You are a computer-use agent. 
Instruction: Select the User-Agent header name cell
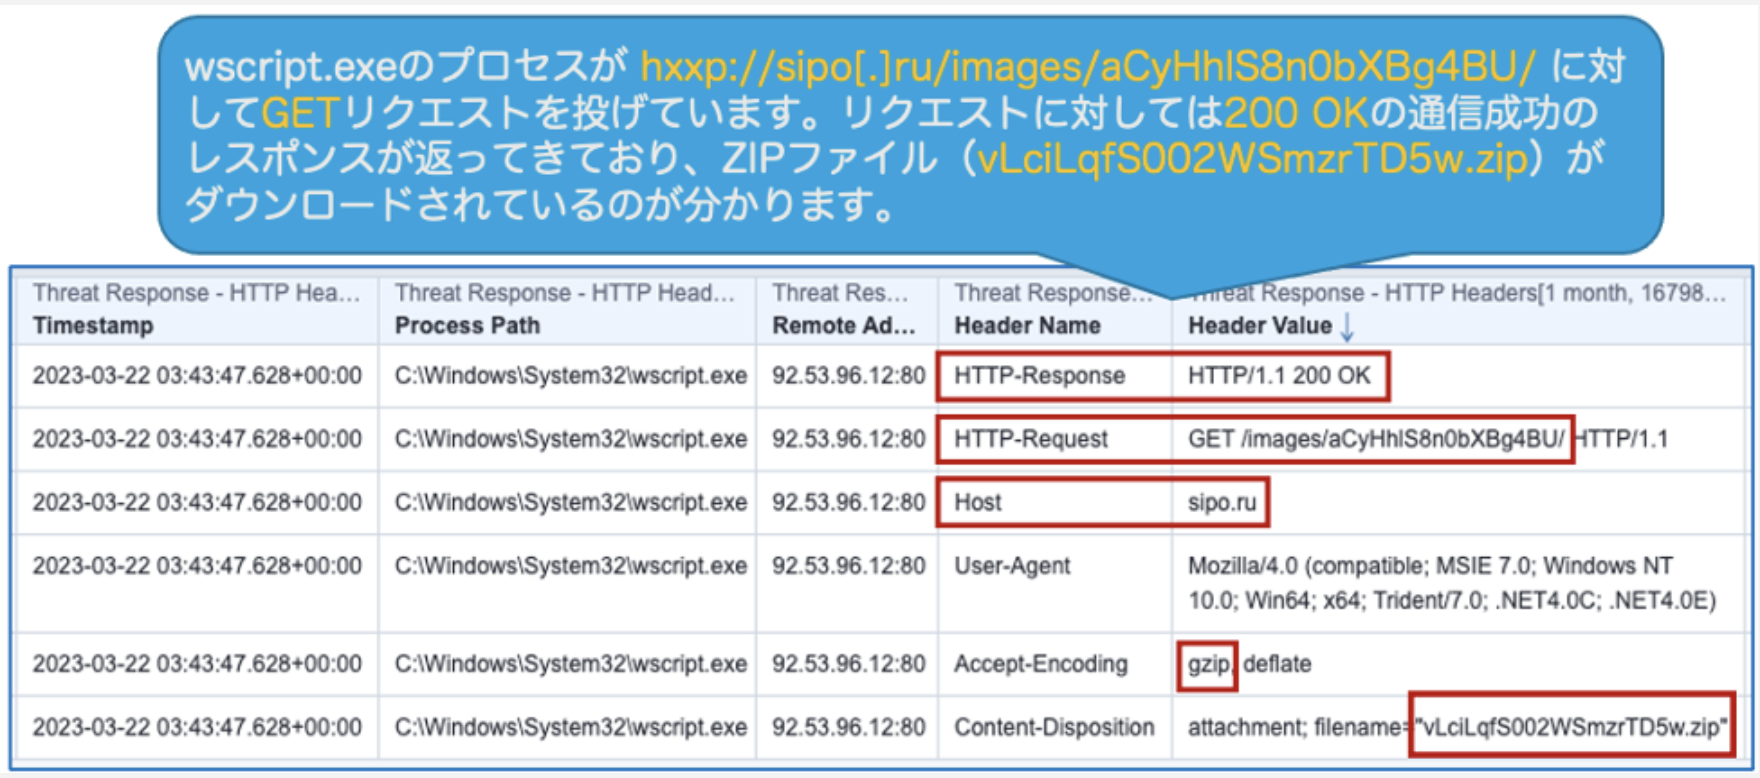[x=1012, y=566]
